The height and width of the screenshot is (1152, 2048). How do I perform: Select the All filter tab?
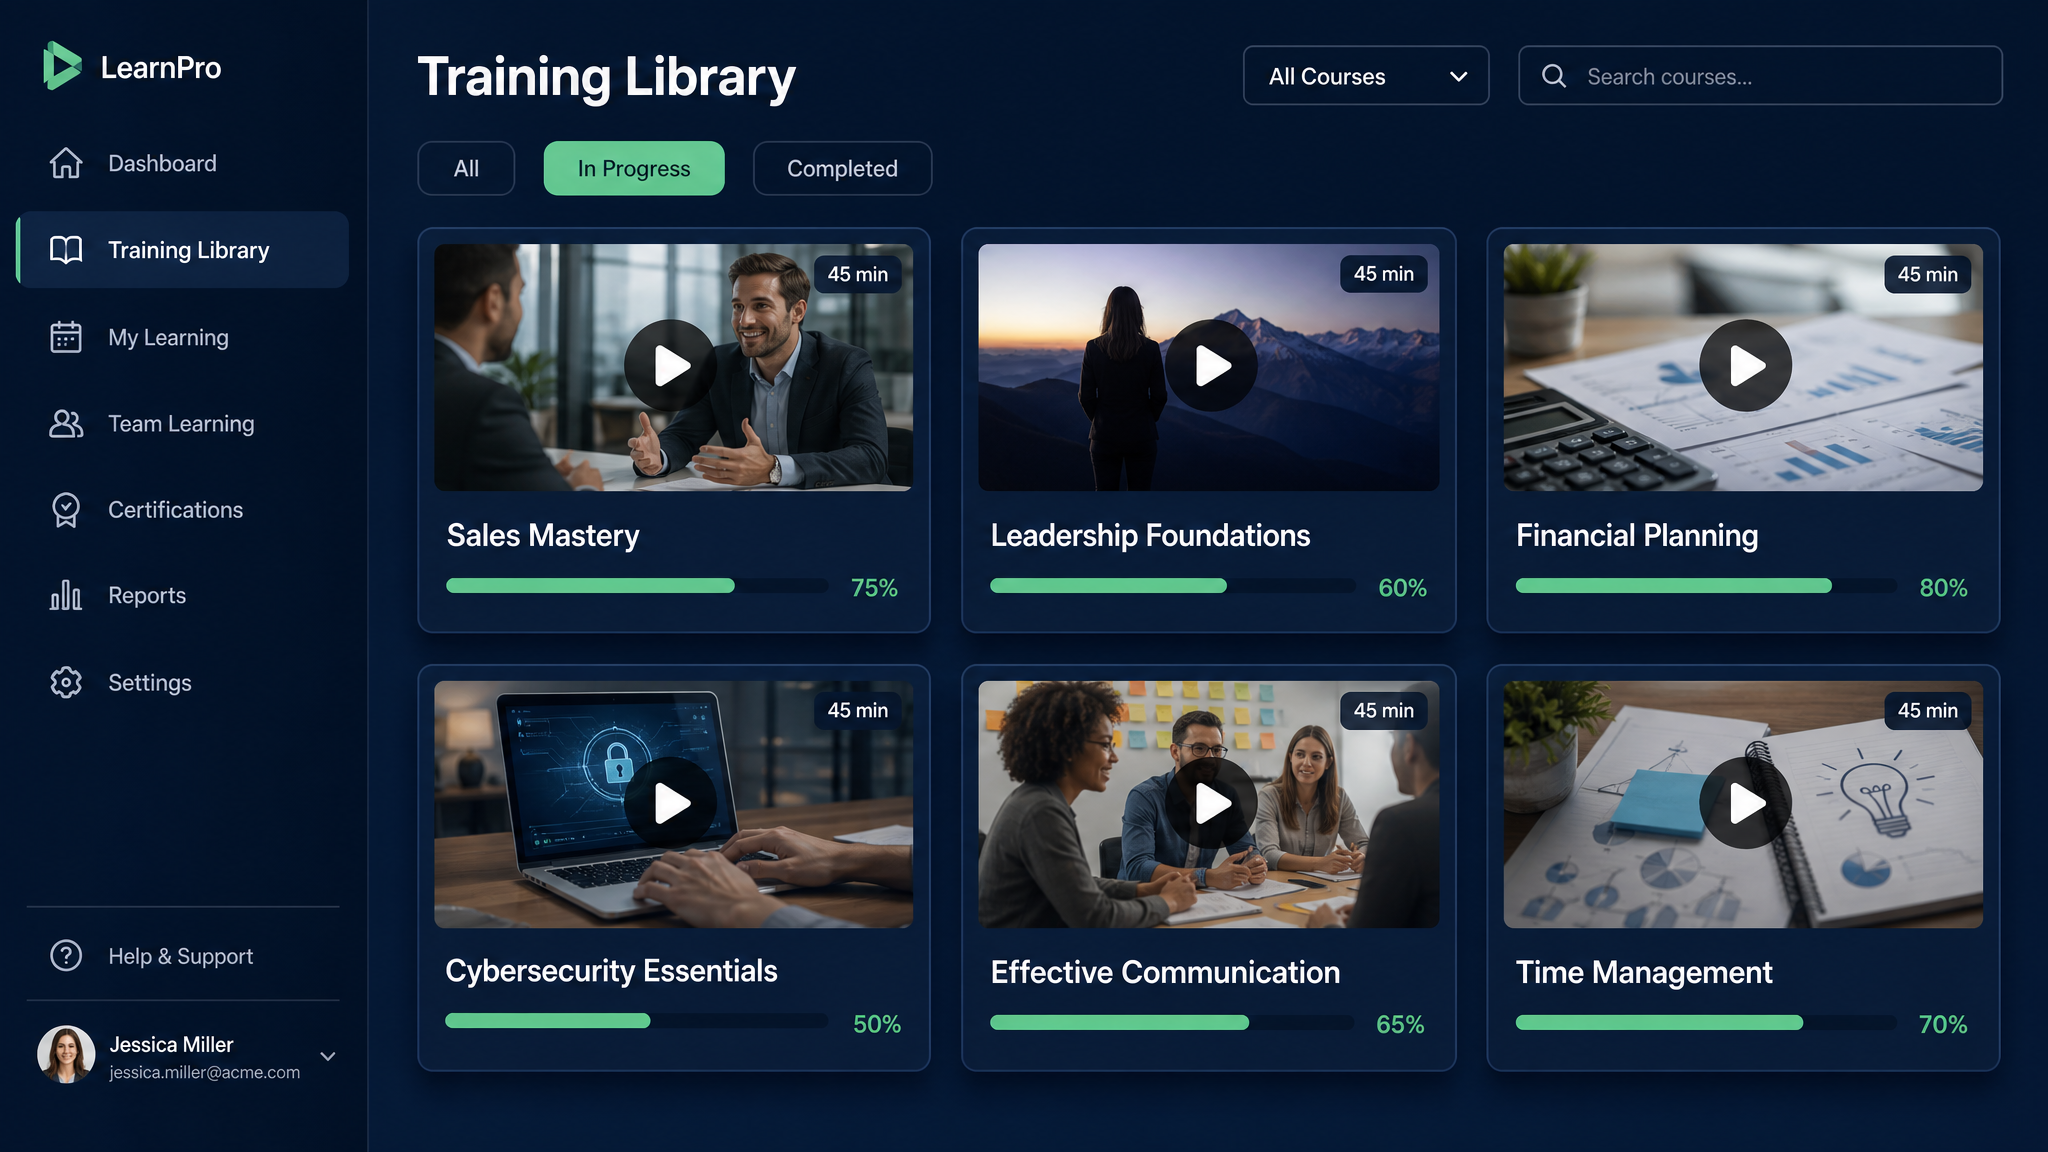tap(466, 168)
